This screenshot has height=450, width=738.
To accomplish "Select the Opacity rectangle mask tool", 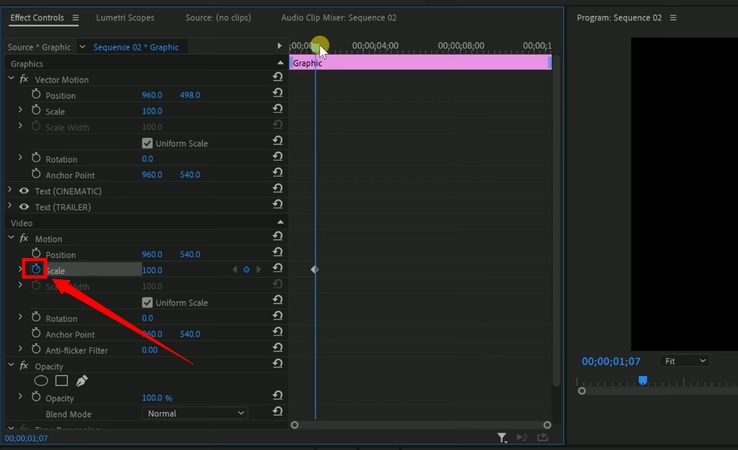I will [61, 381].
